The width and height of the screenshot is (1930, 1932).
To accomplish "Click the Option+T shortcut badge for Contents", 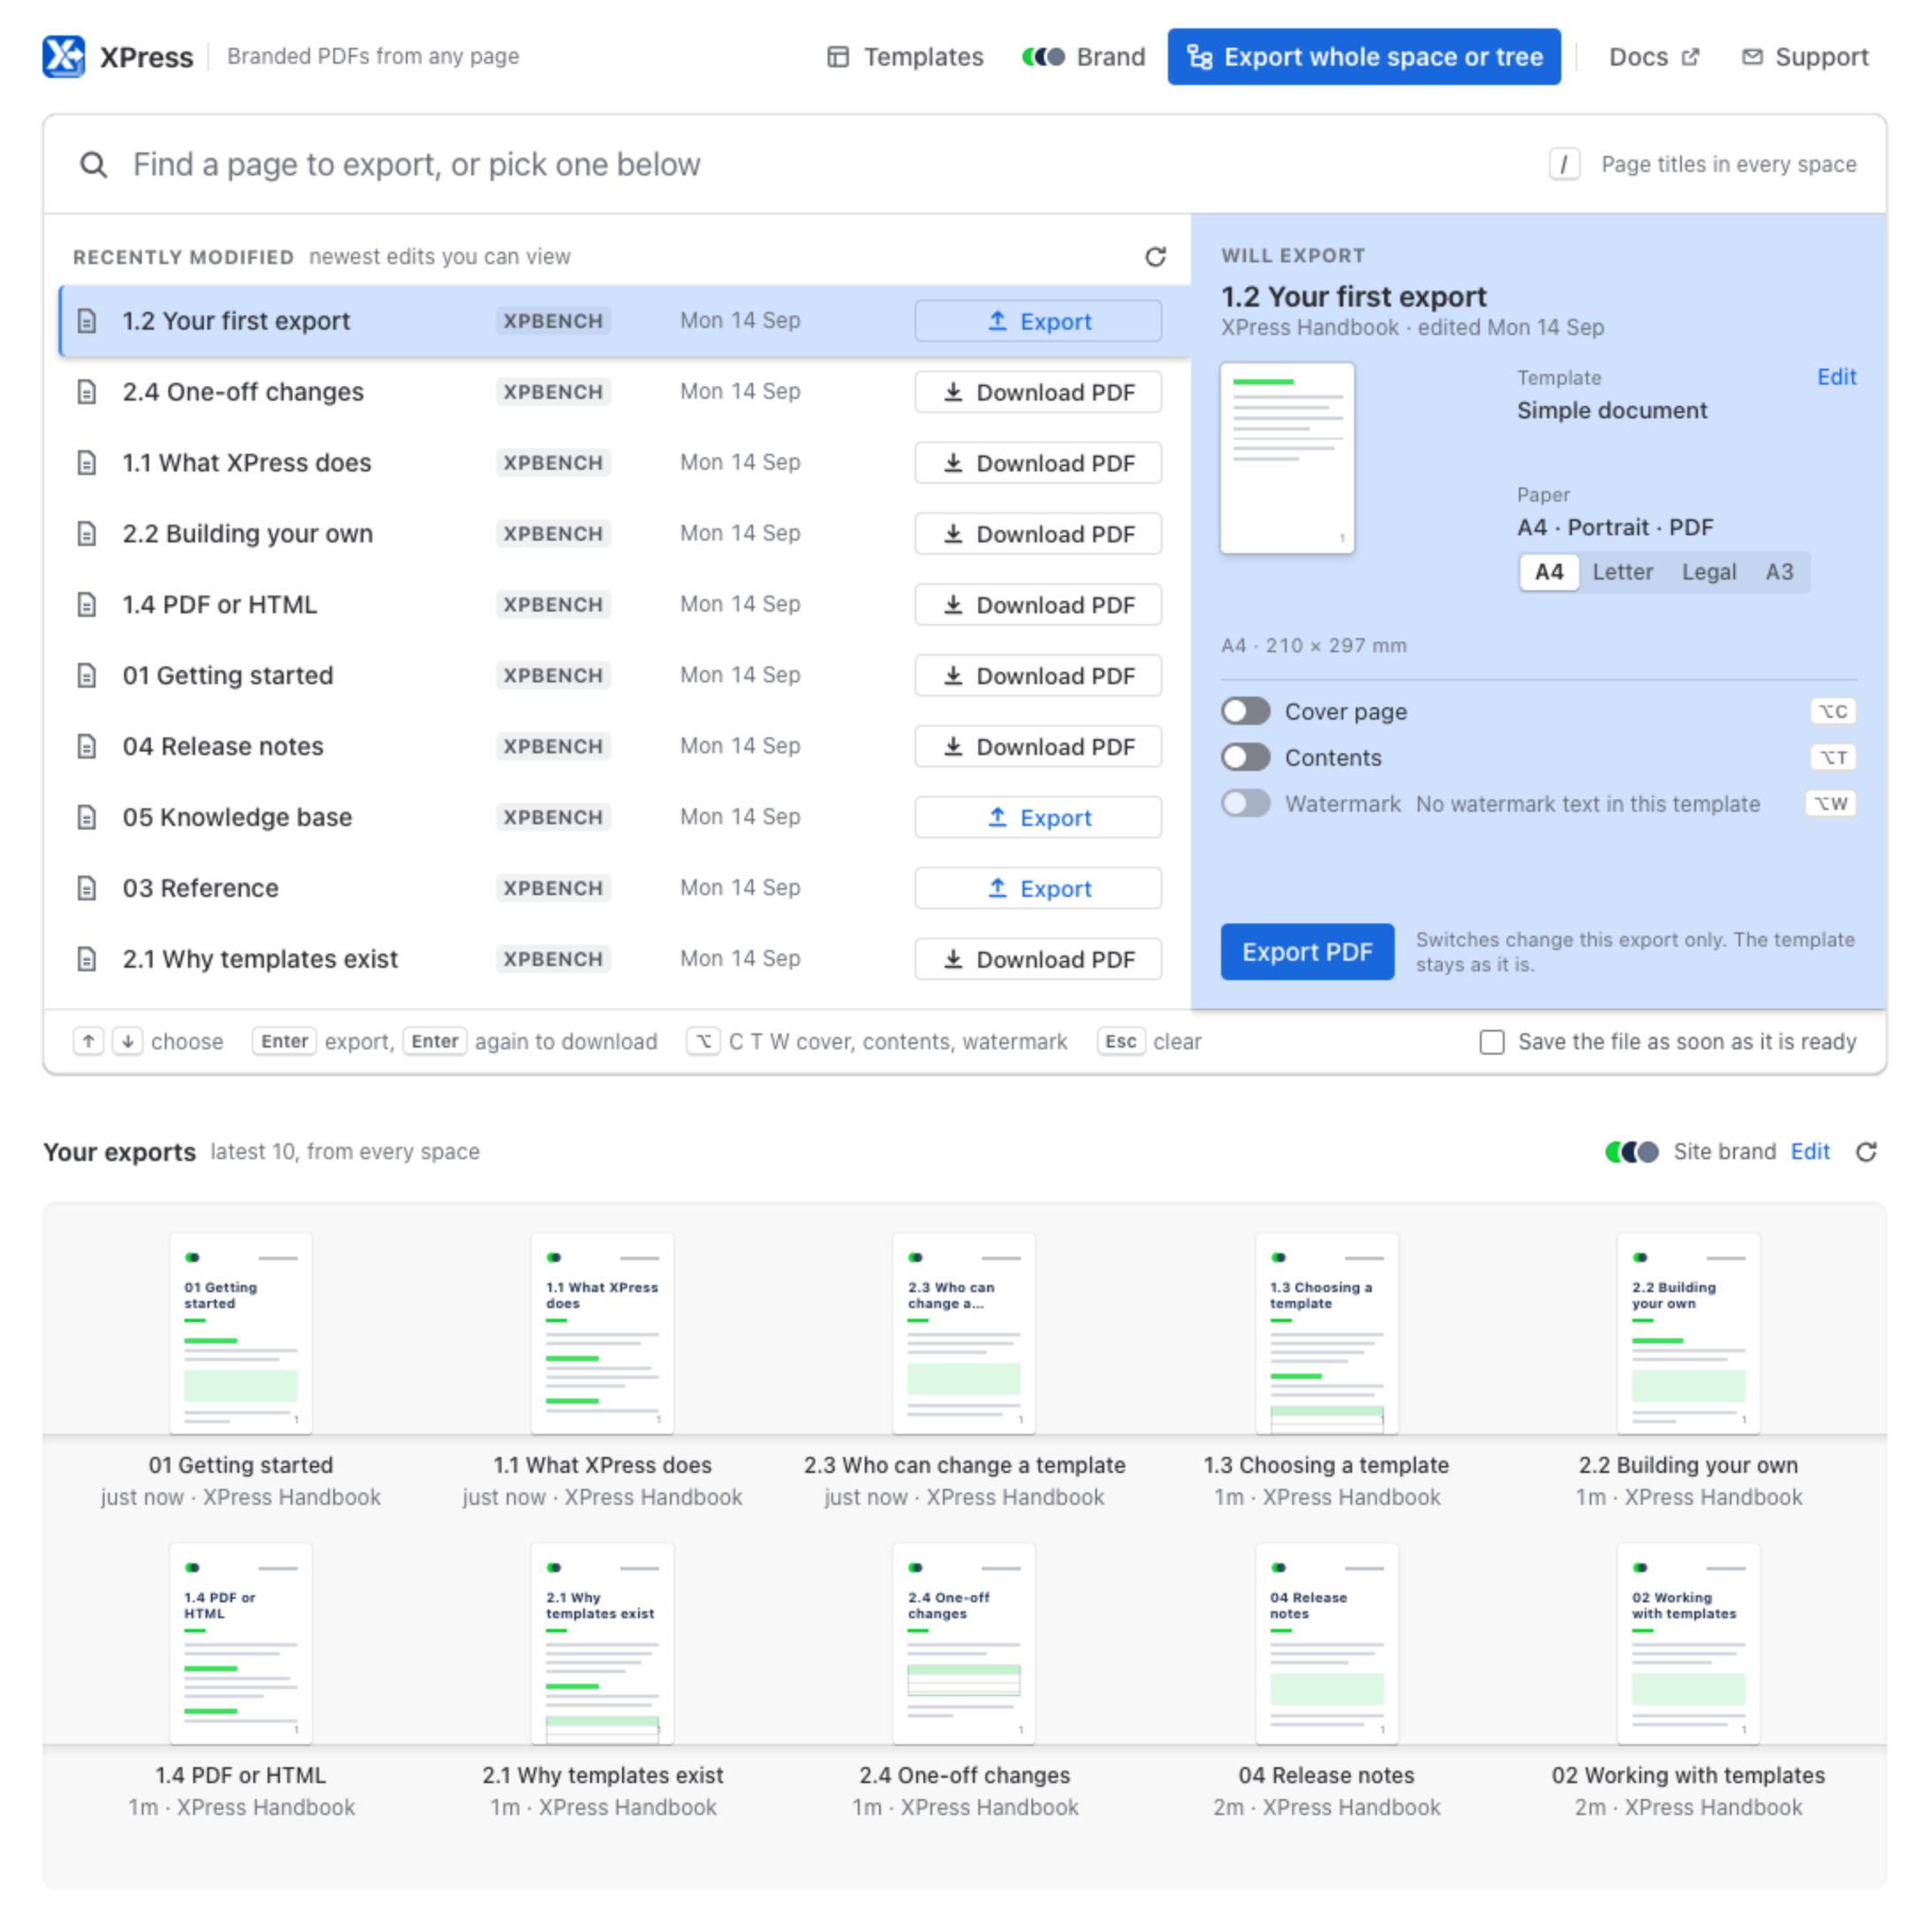I will point(1832,757).
